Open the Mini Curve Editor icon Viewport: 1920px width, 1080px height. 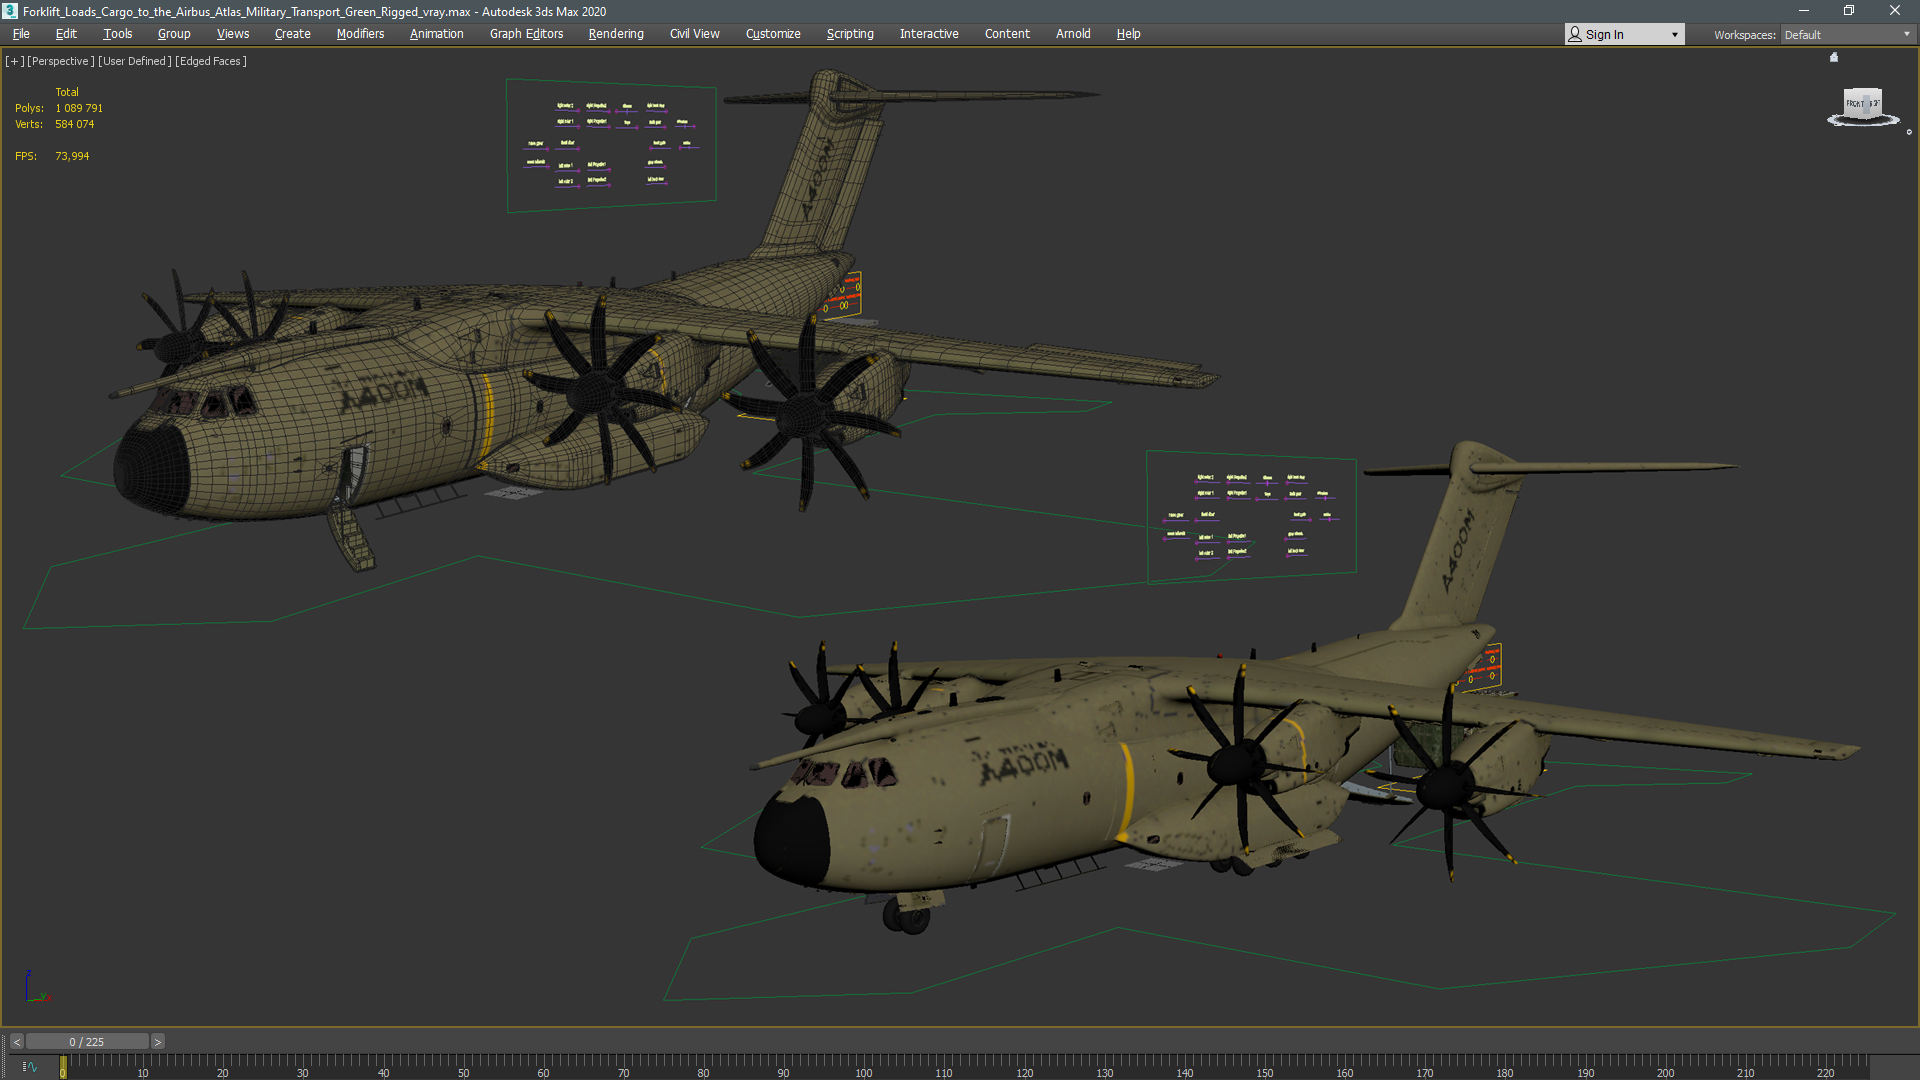pos(29,1067)
